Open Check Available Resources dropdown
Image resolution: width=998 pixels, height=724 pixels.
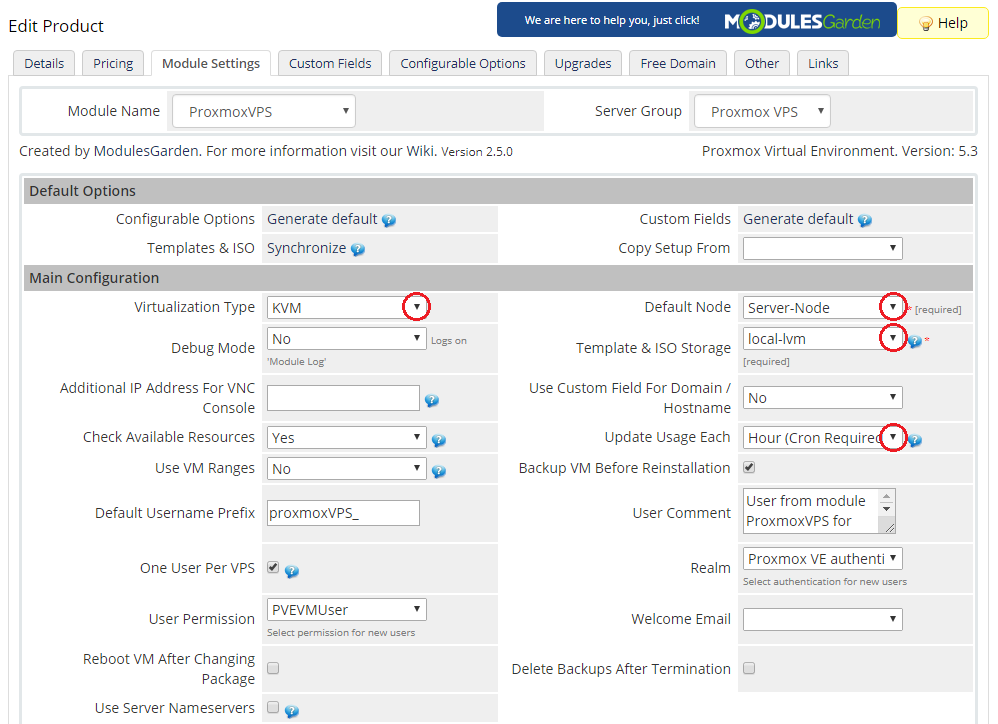(x=346, y=437)
